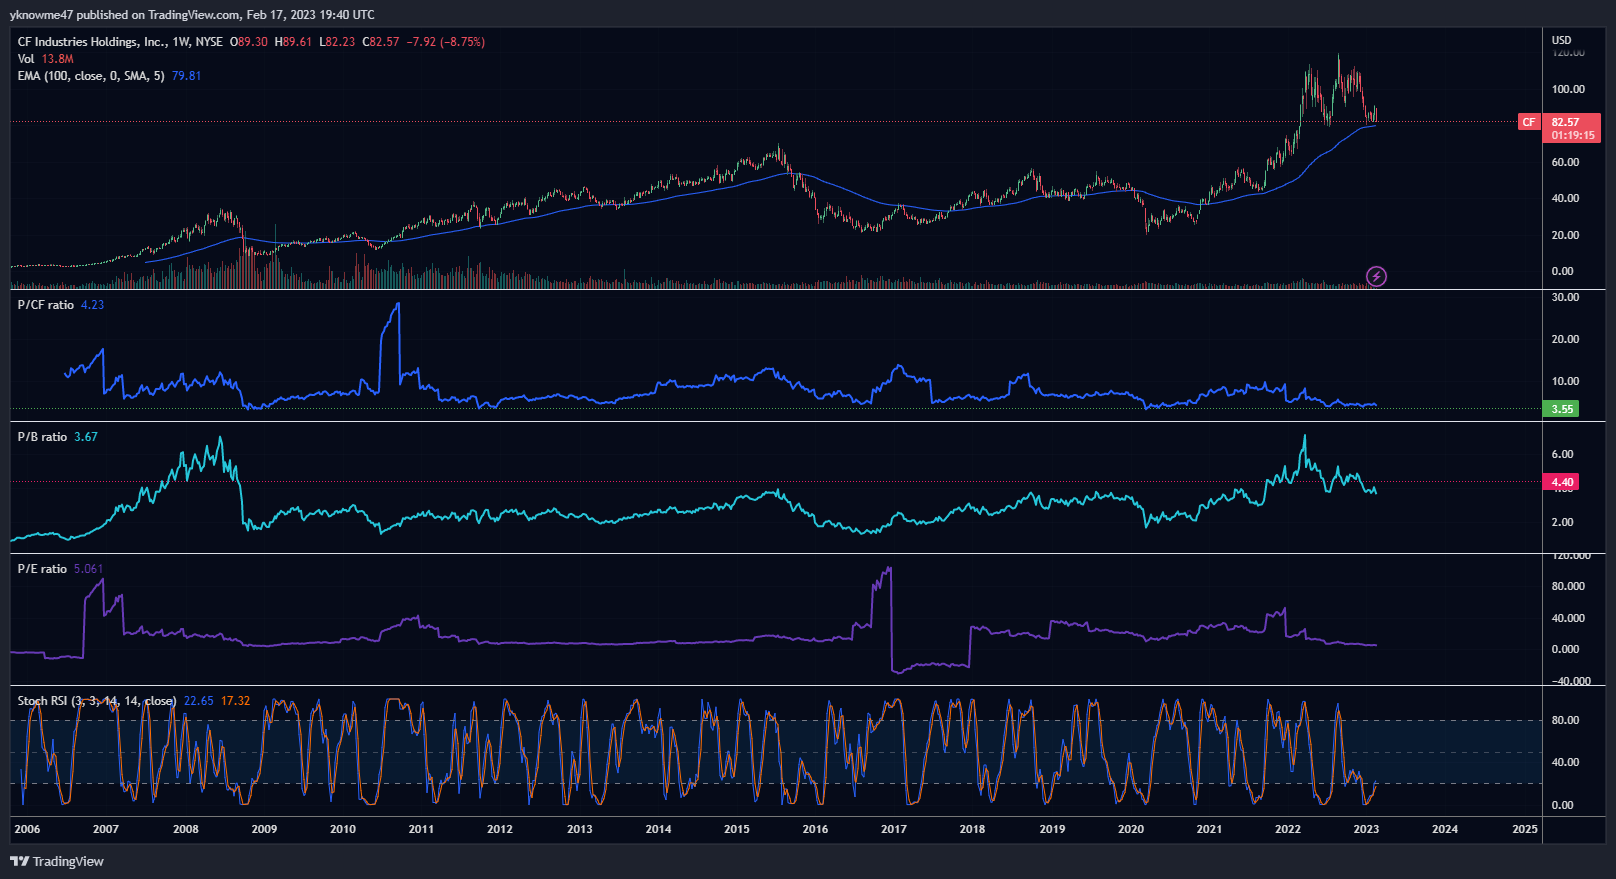1616x879 pixels.
Task: Click the 2023 year label on time axis
Action: 1366,829
